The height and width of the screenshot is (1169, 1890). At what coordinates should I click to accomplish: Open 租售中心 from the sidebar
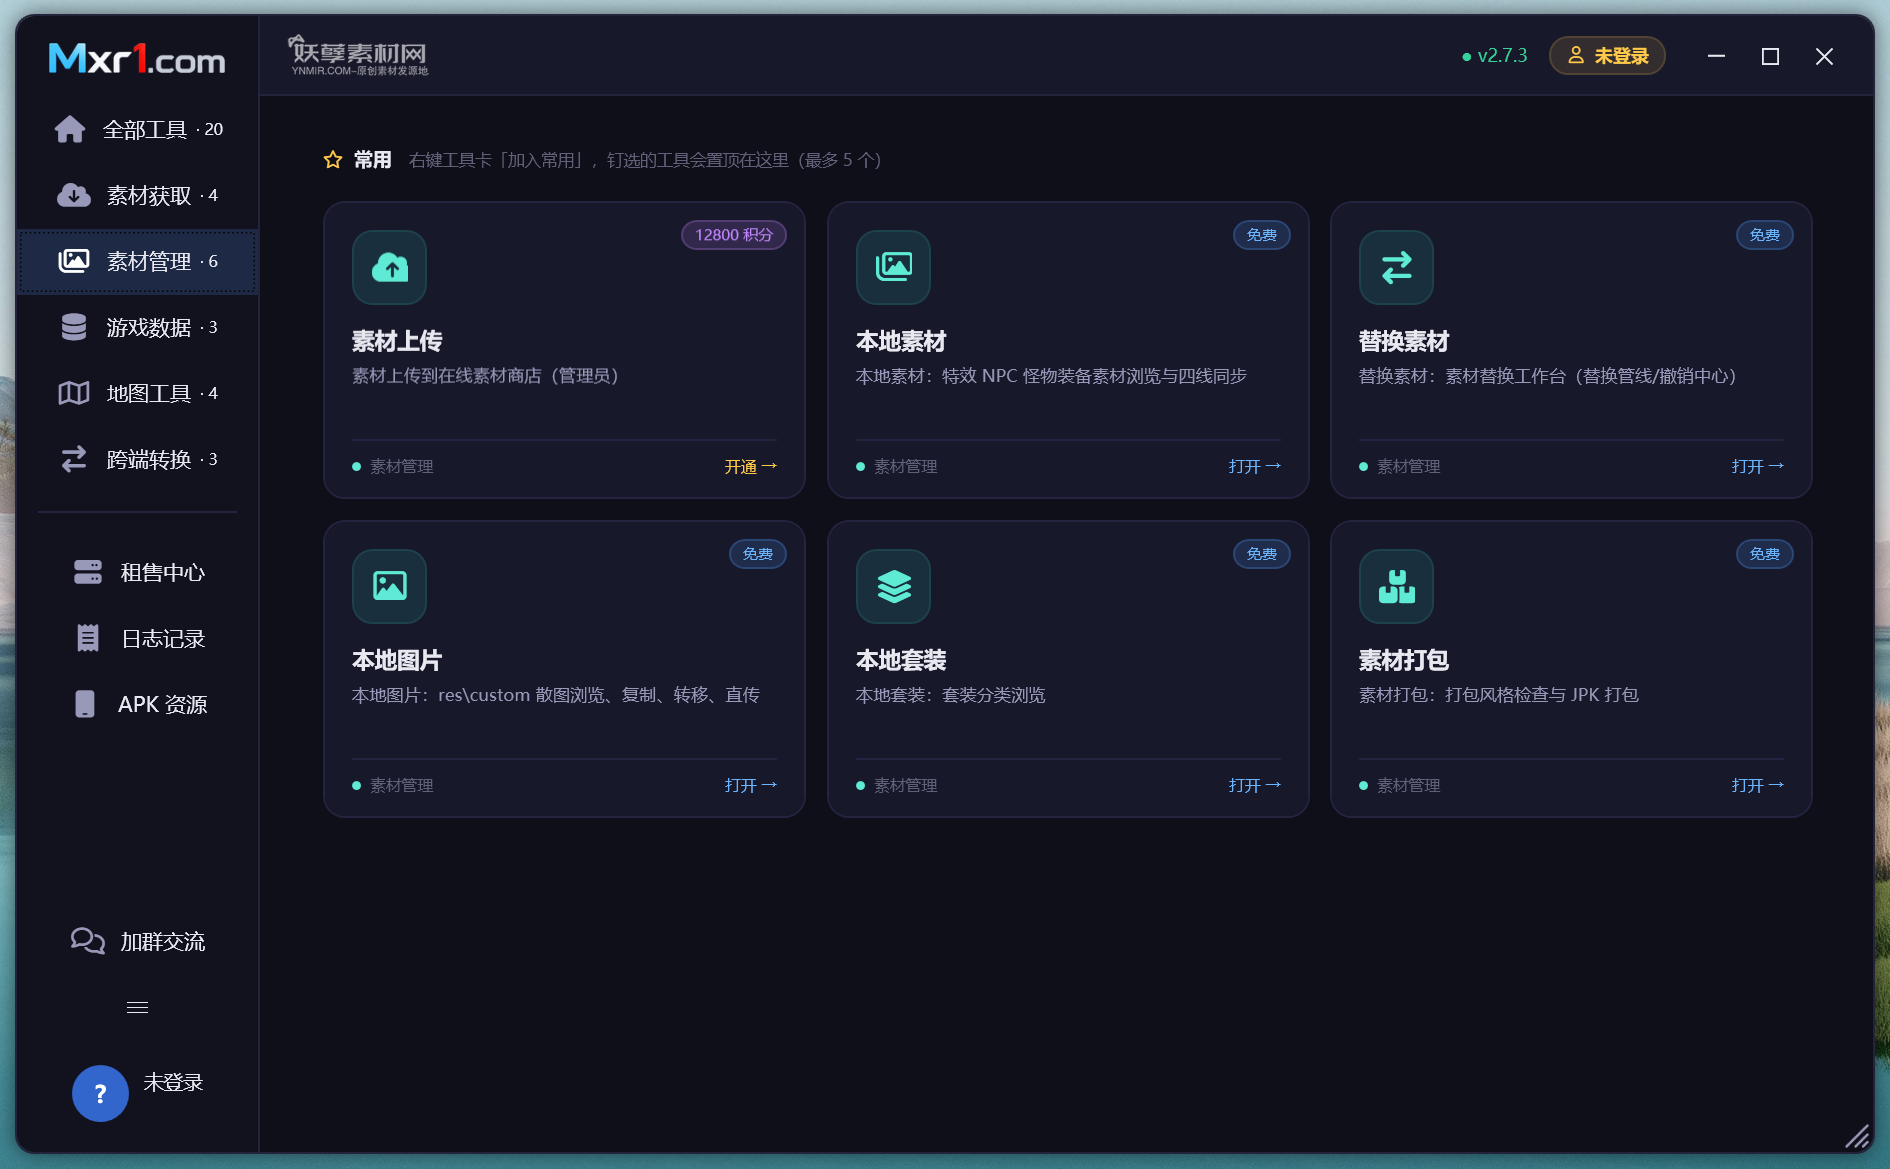point(138,572)
